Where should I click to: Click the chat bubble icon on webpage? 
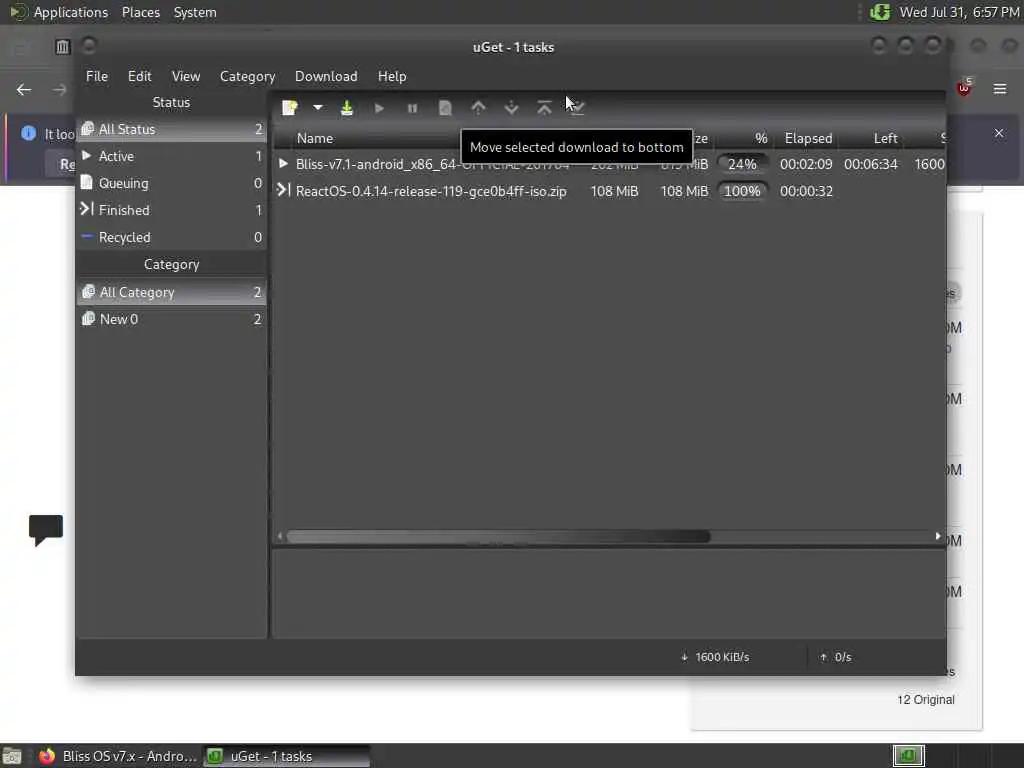pos(46,530)
